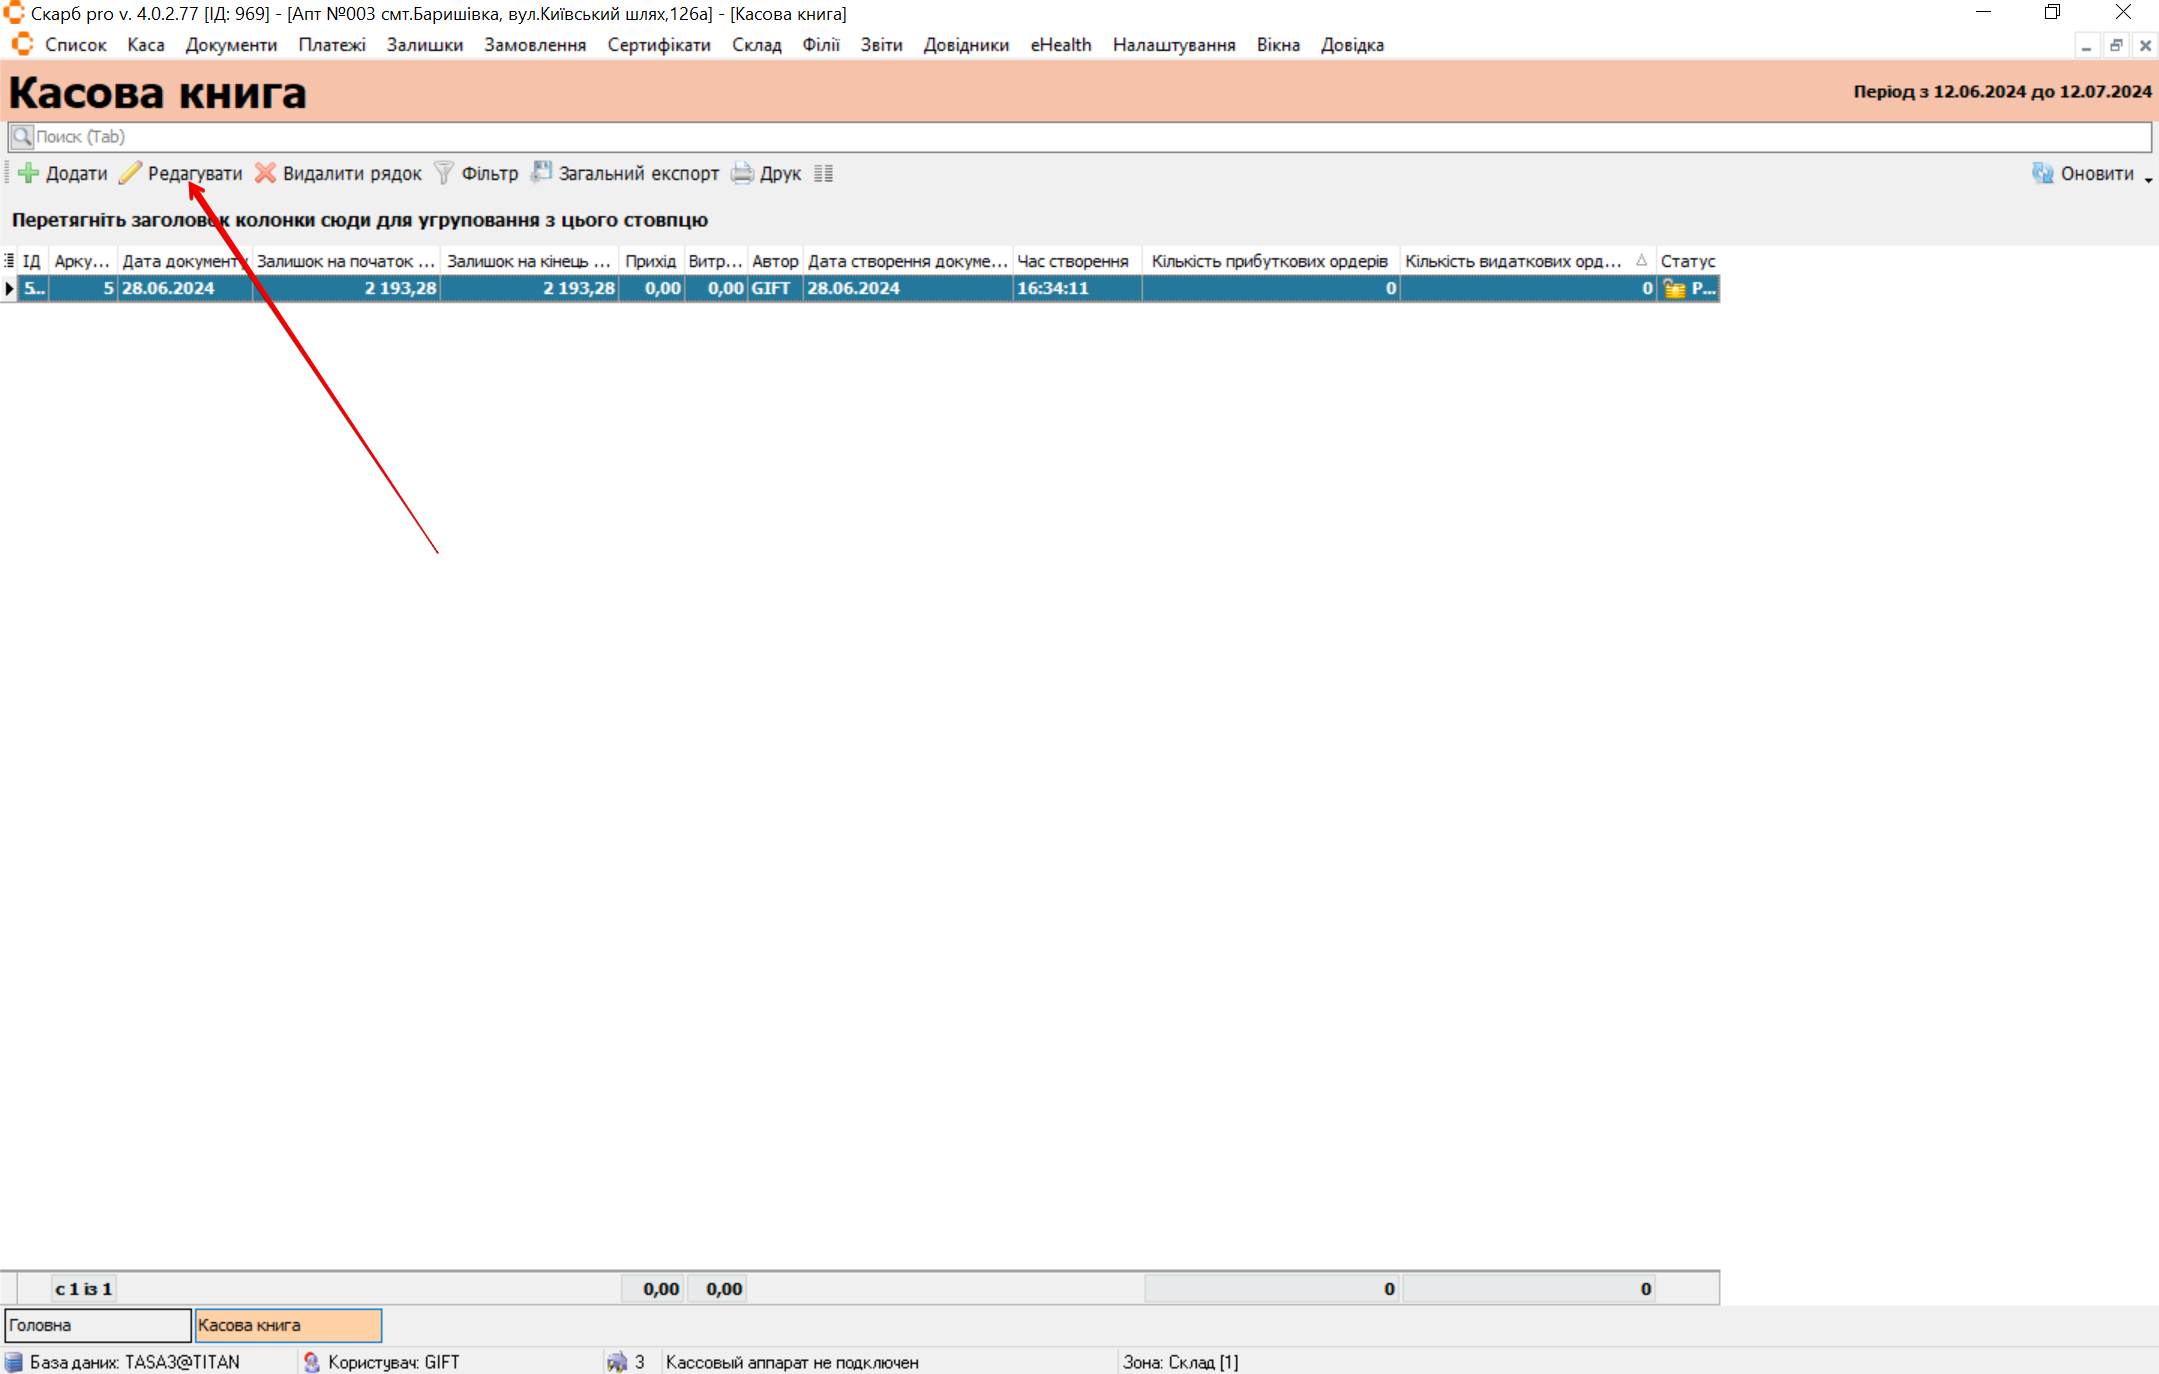The width and height of the screenshot is (2159, 1374).
Task: Click the Оновити refresh icon
Action: 2042,173
